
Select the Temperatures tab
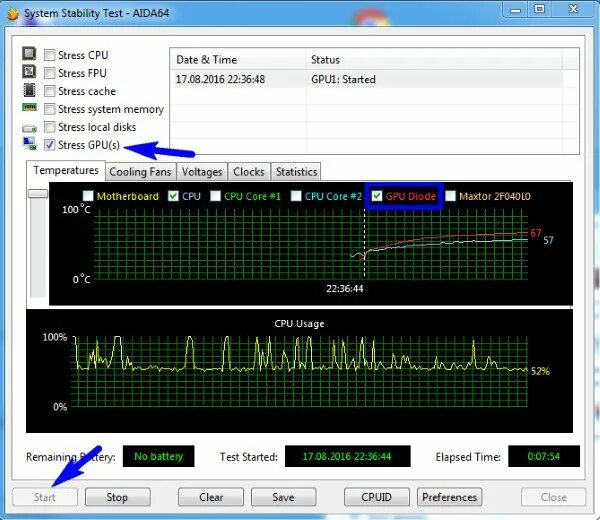pos(65,170)
